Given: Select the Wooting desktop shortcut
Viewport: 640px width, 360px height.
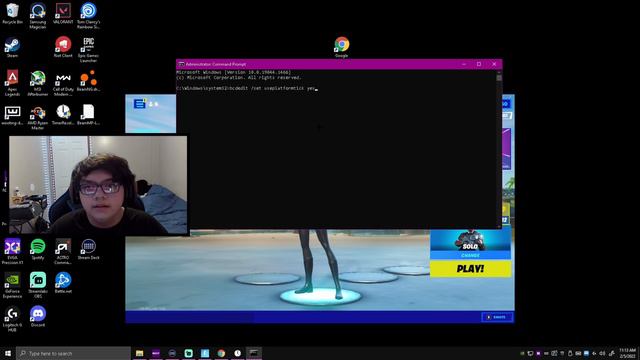Looking at the screenshot, I should coord(12,115).
